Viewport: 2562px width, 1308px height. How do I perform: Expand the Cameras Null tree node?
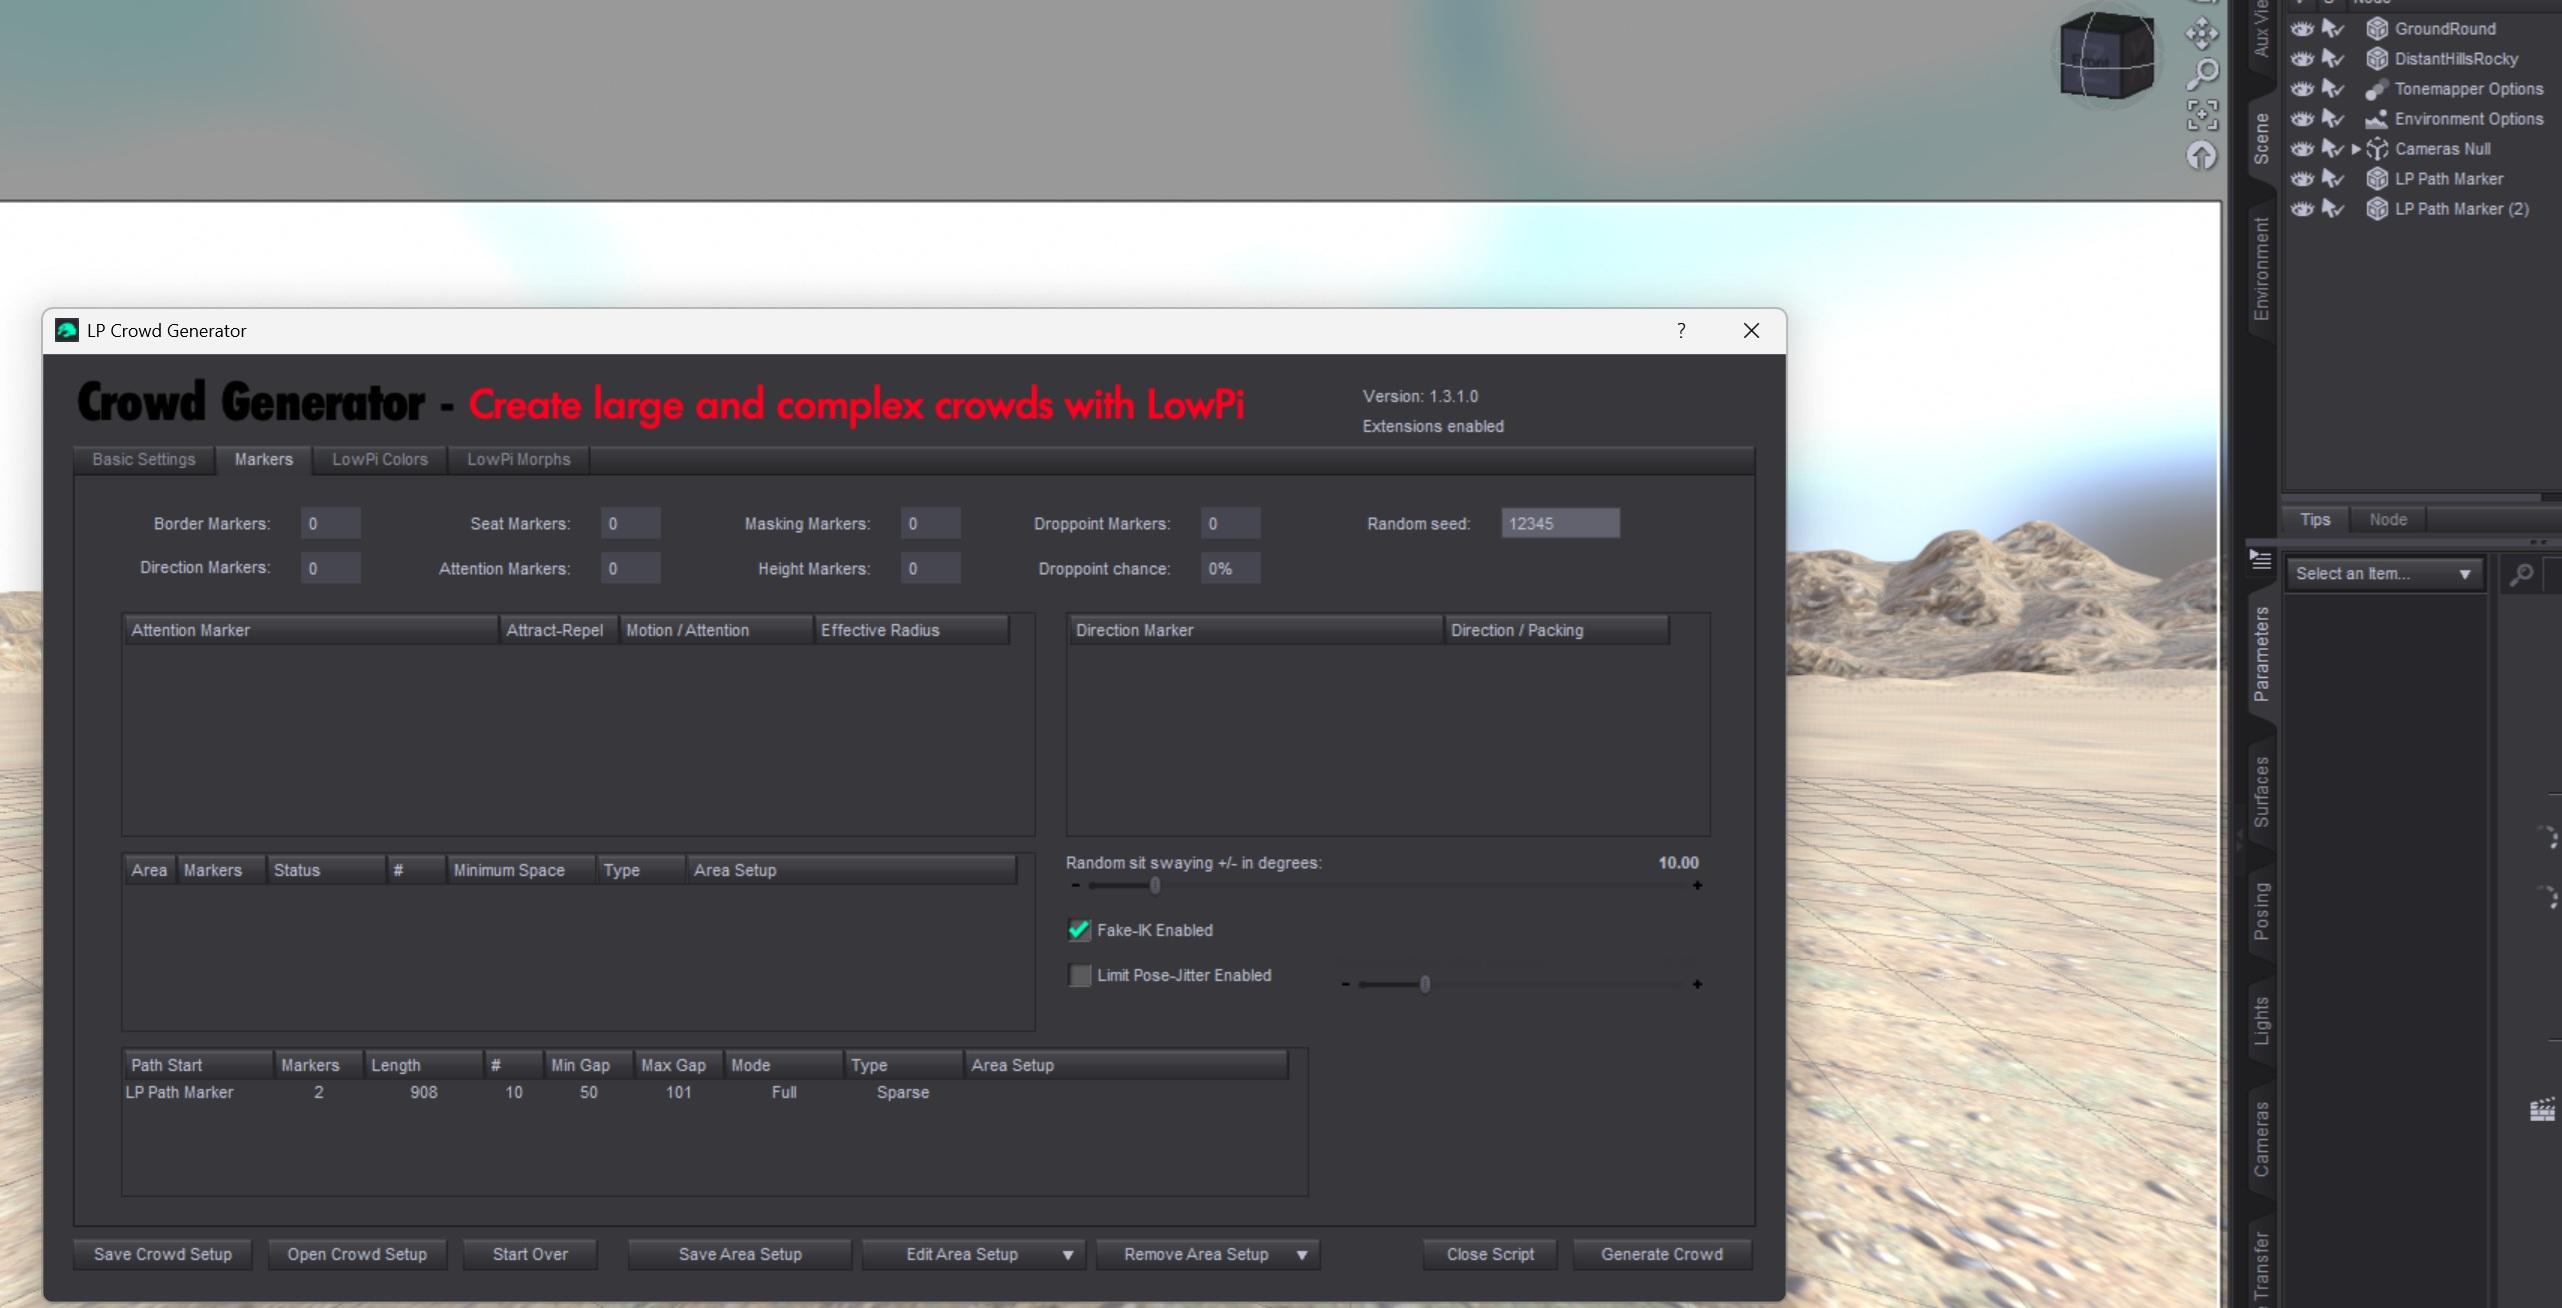click(2355, 149)
